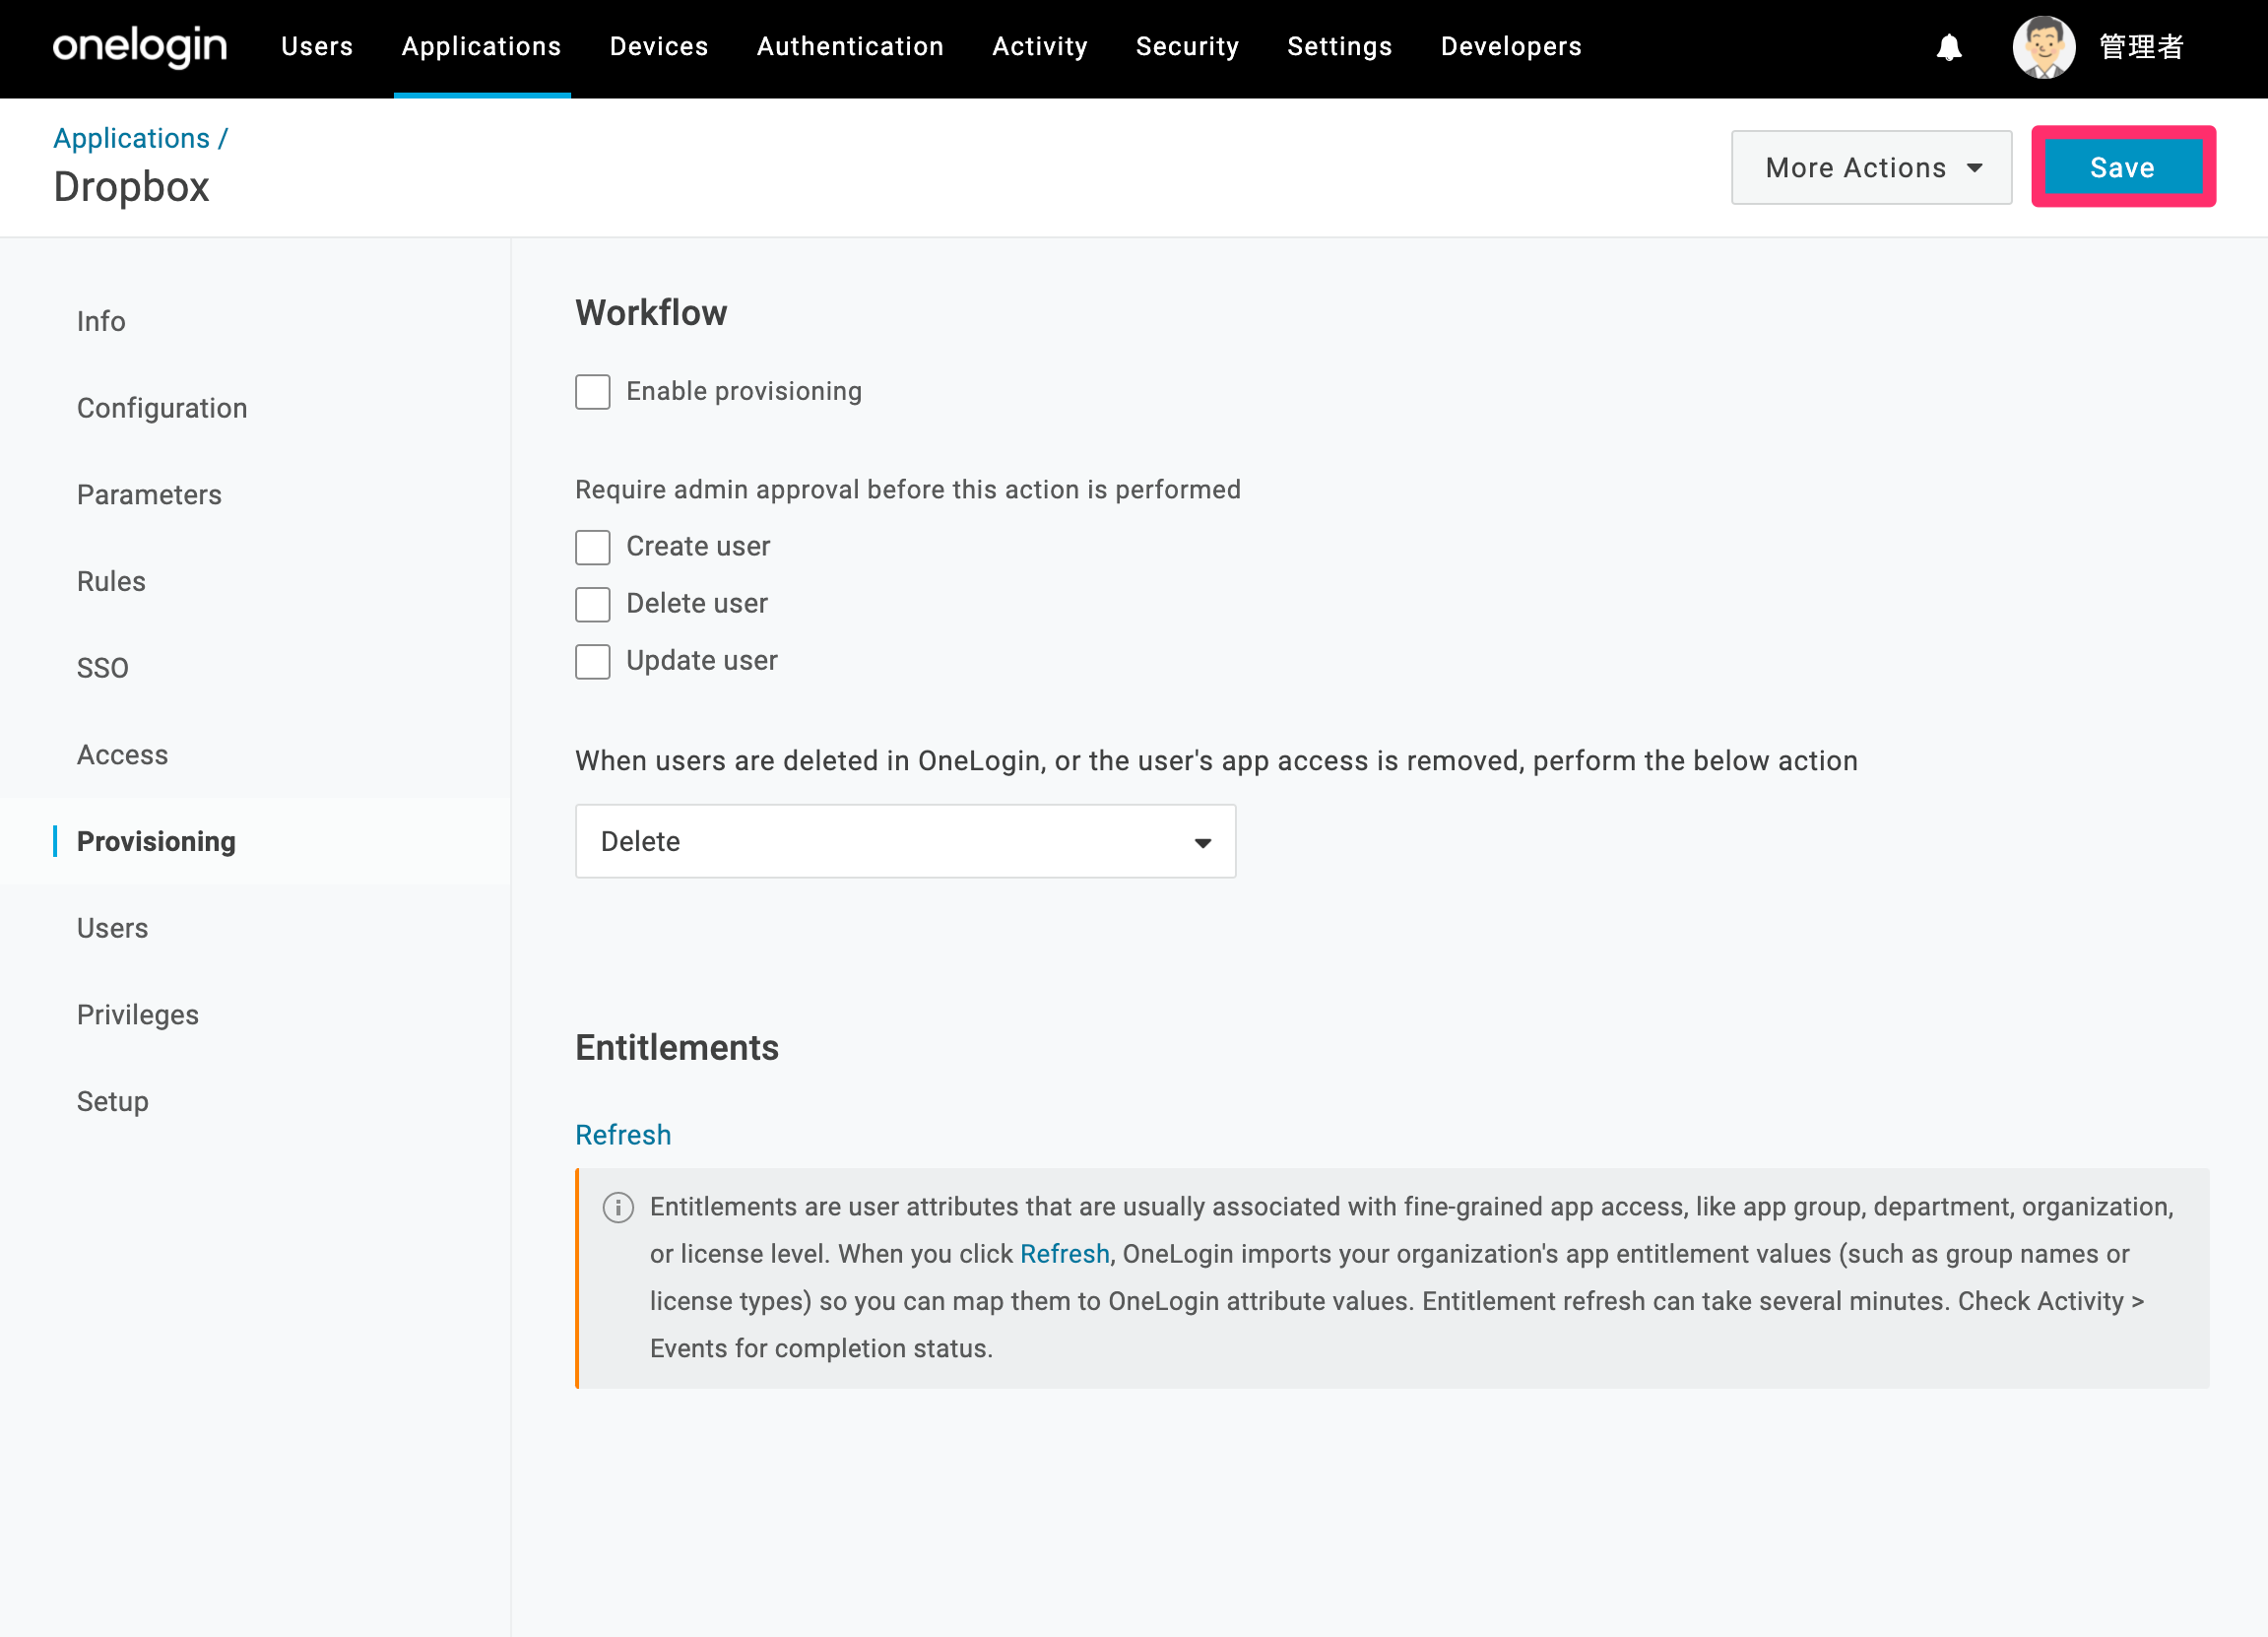Enable provisioning checkbox

(x=592, y=392)
